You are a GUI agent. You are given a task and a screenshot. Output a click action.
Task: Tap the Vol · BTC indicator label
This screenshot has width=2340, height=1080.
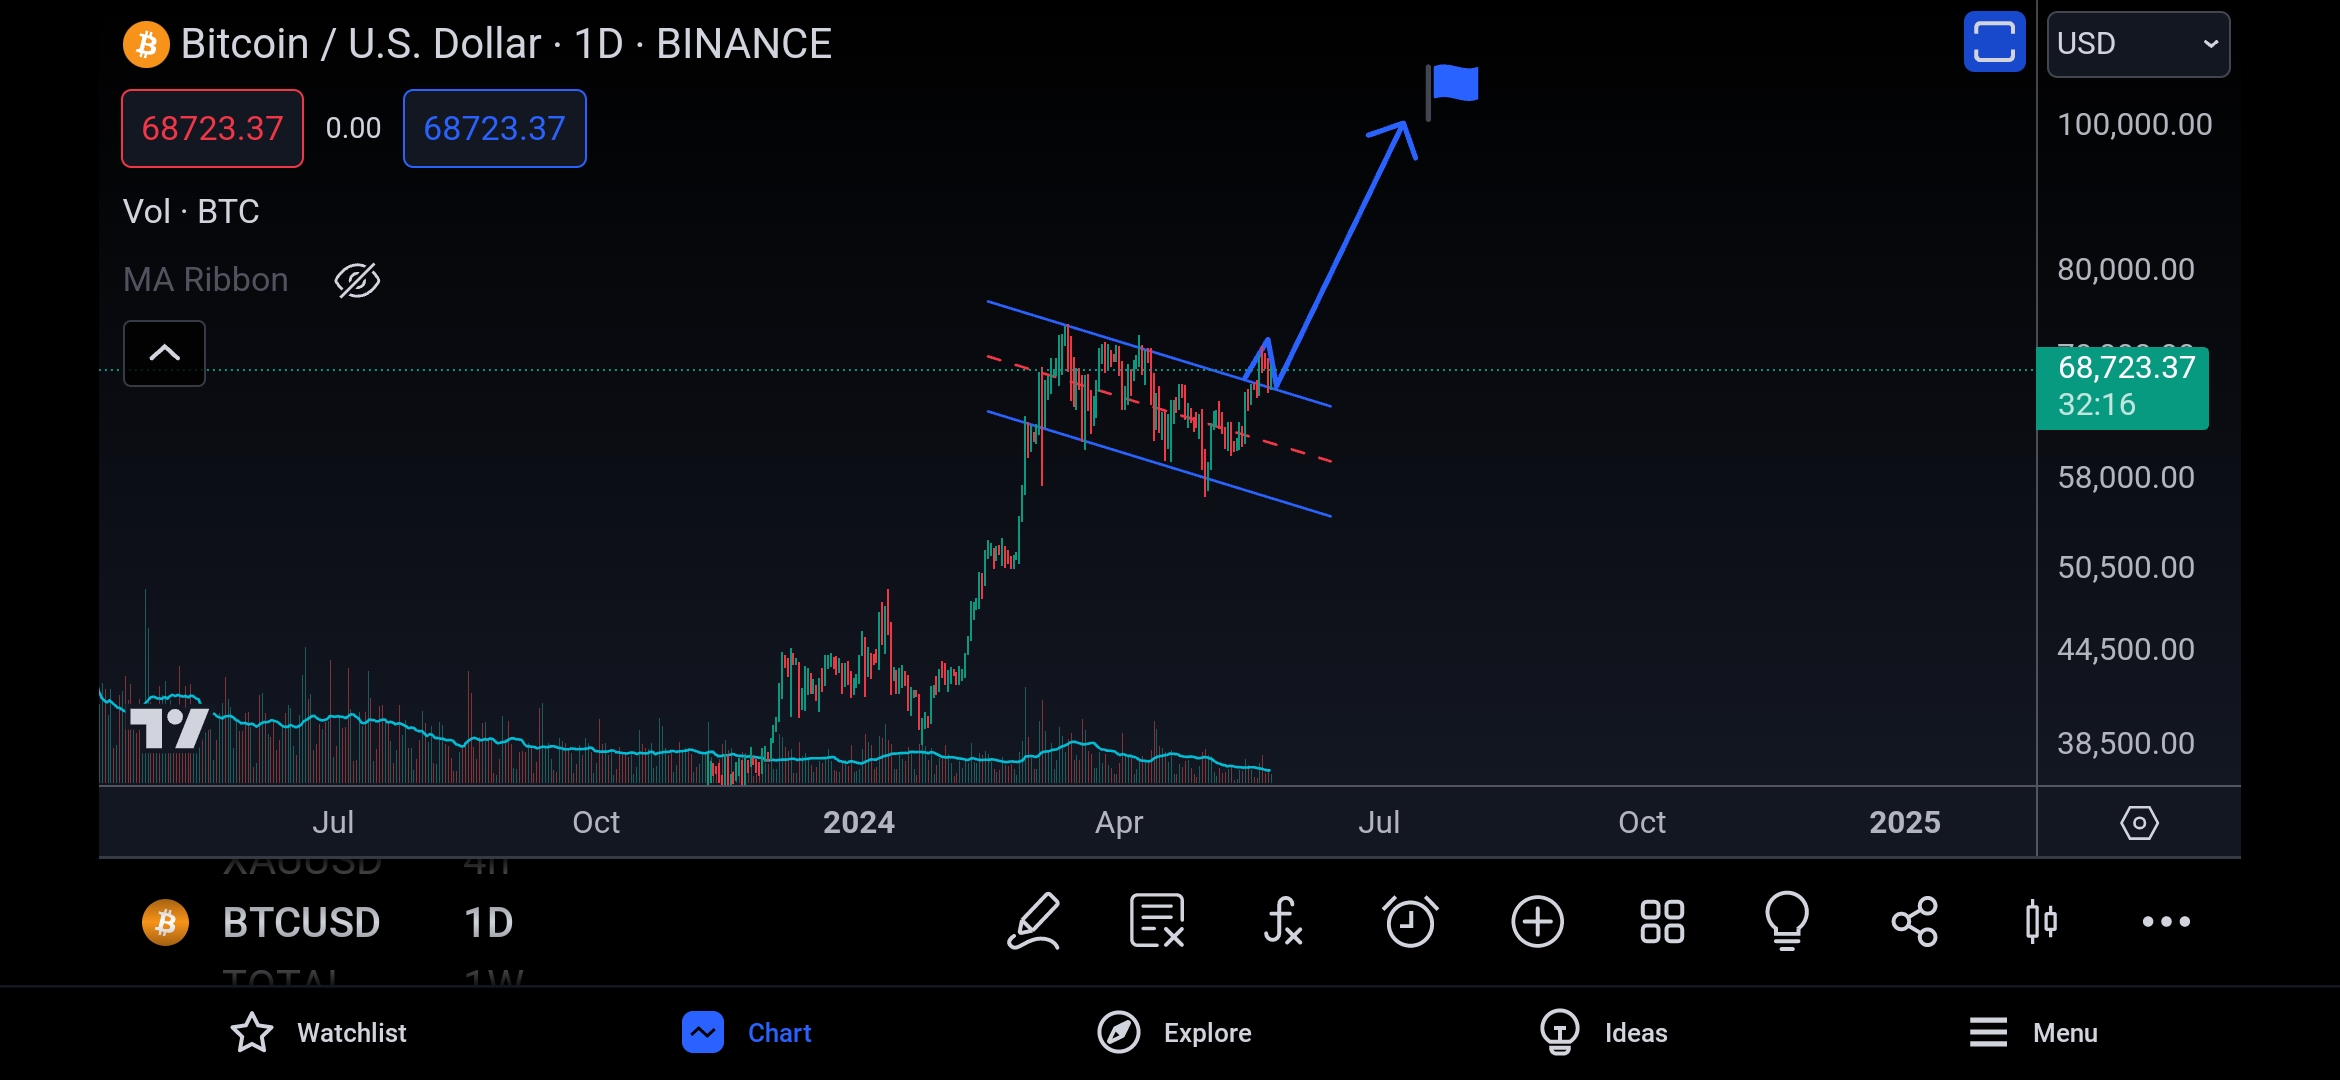(x=191, y=212)
